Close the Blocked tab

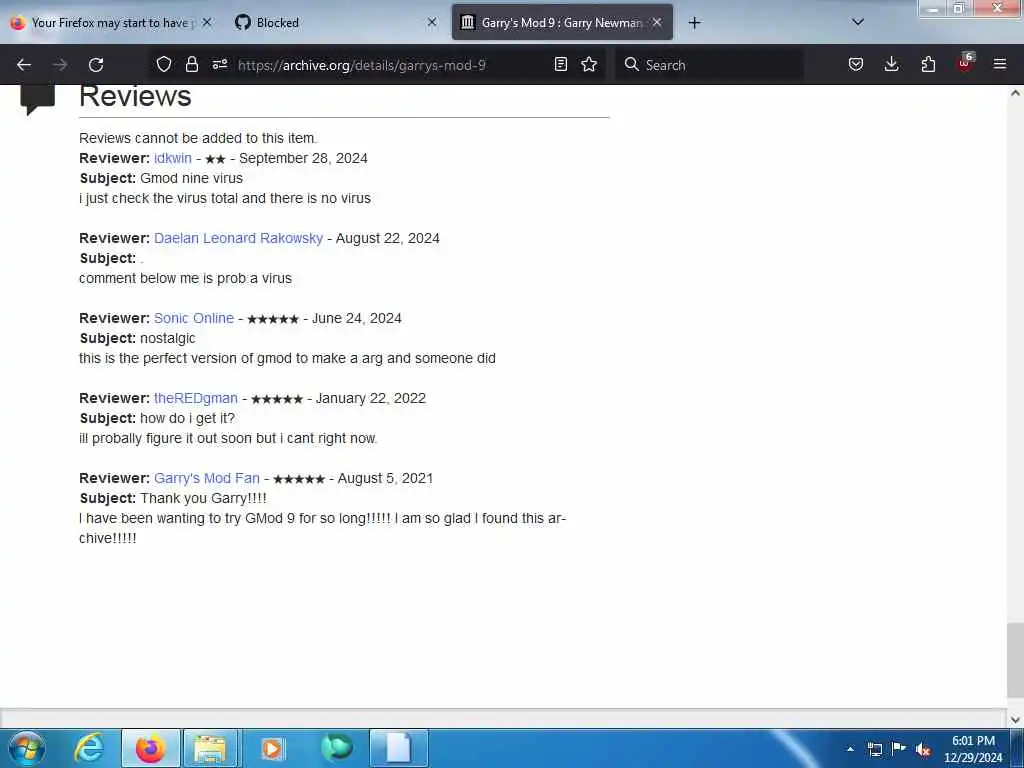(432, 23)
